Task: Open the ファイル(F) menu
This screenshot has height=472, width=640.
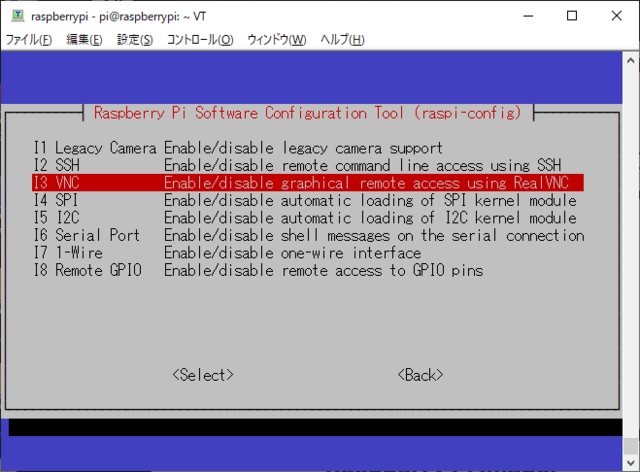Action: [29, 40]
